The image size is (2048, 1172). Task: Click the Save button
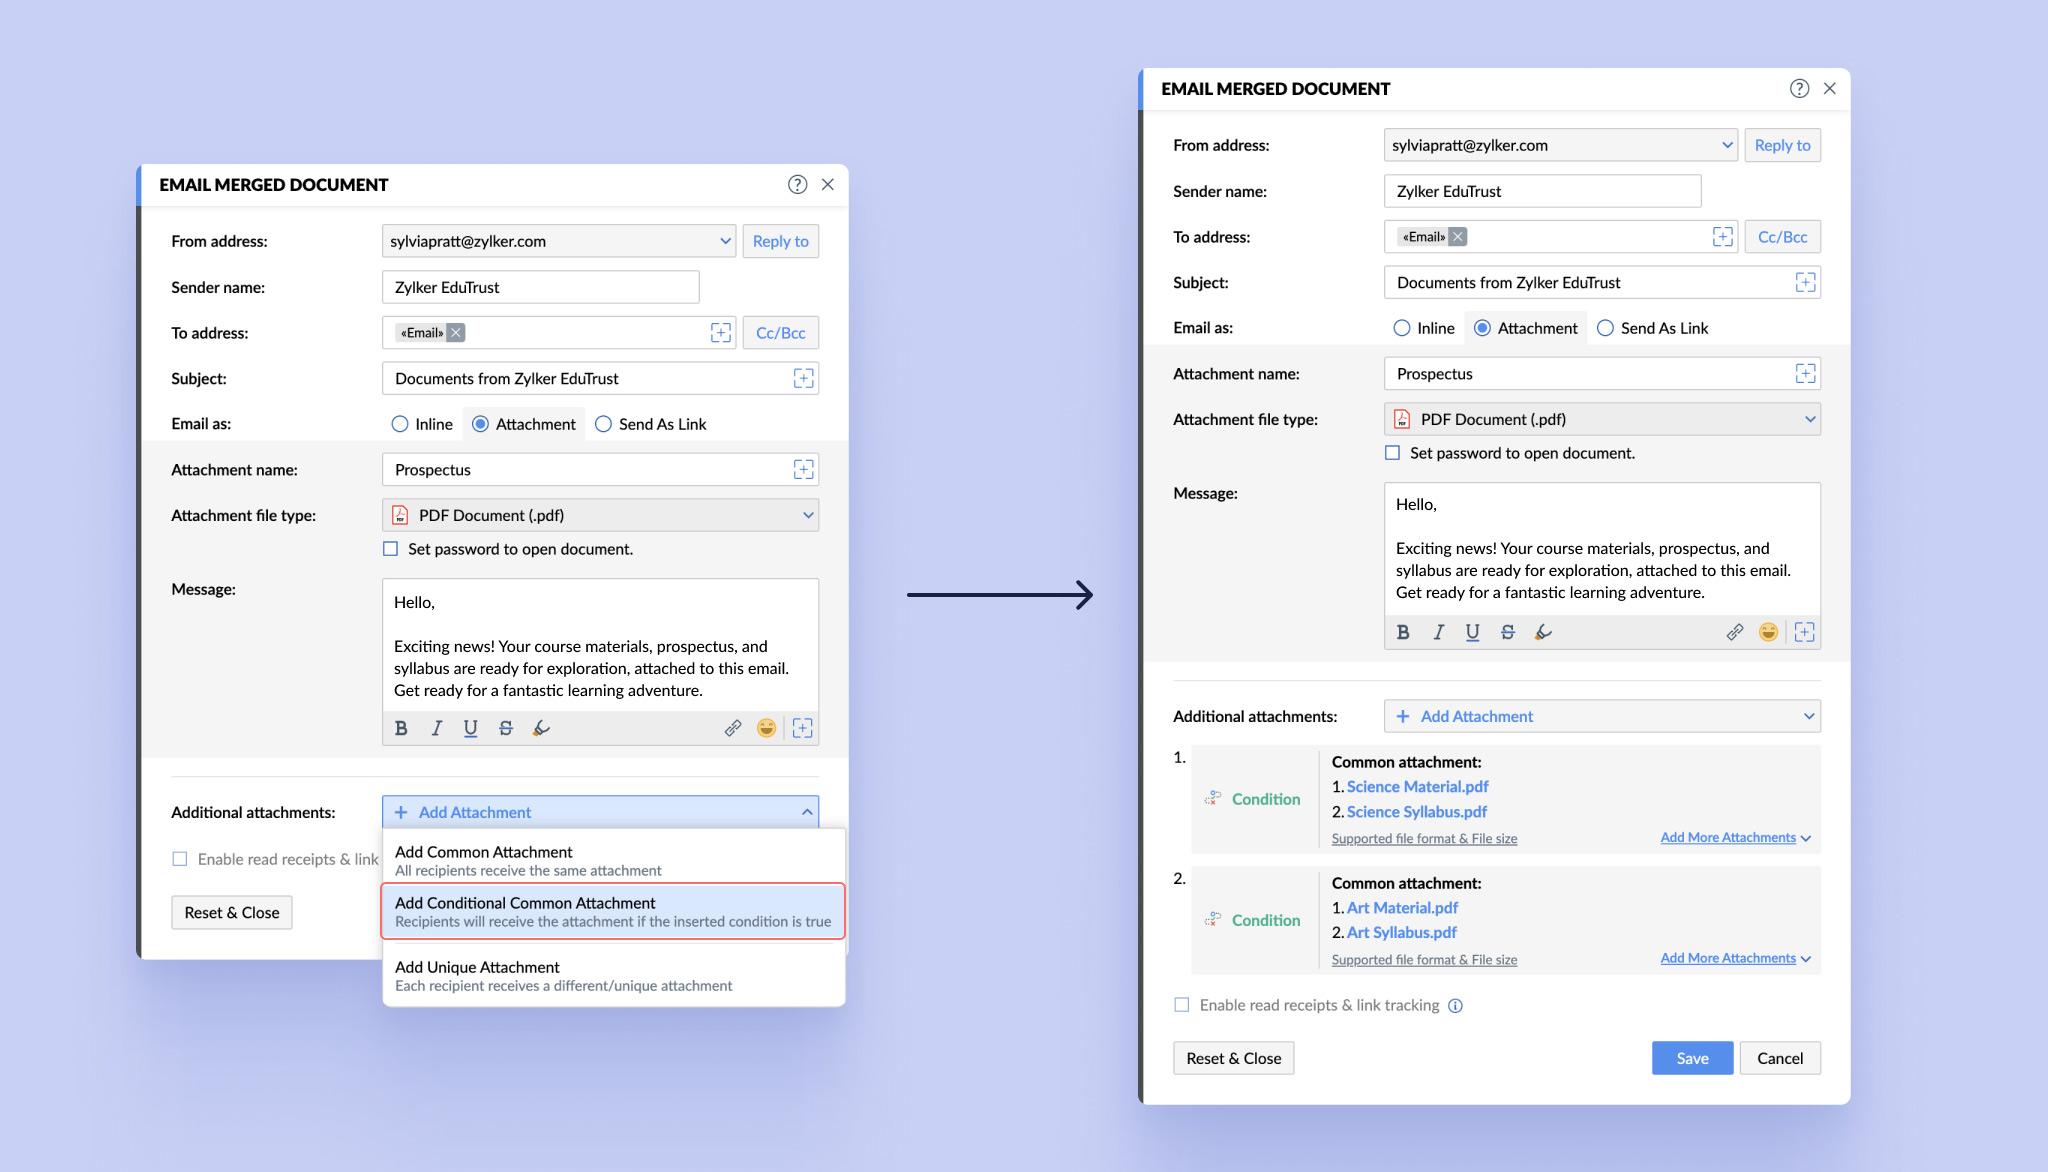coord(1692,1058)
